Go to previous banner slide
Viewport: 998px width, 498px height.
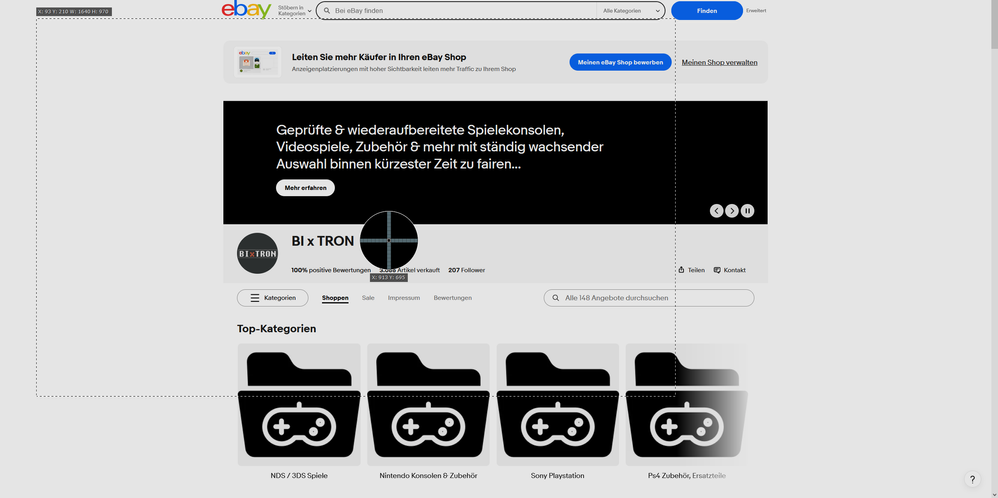pyautogui.click(x=716, y=211)
